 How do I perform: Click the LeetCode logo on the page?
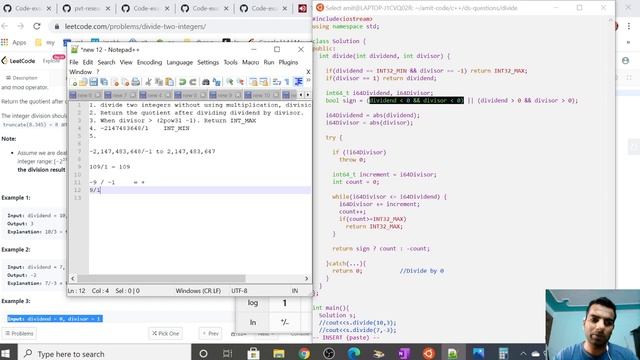[x=18, y=61]
